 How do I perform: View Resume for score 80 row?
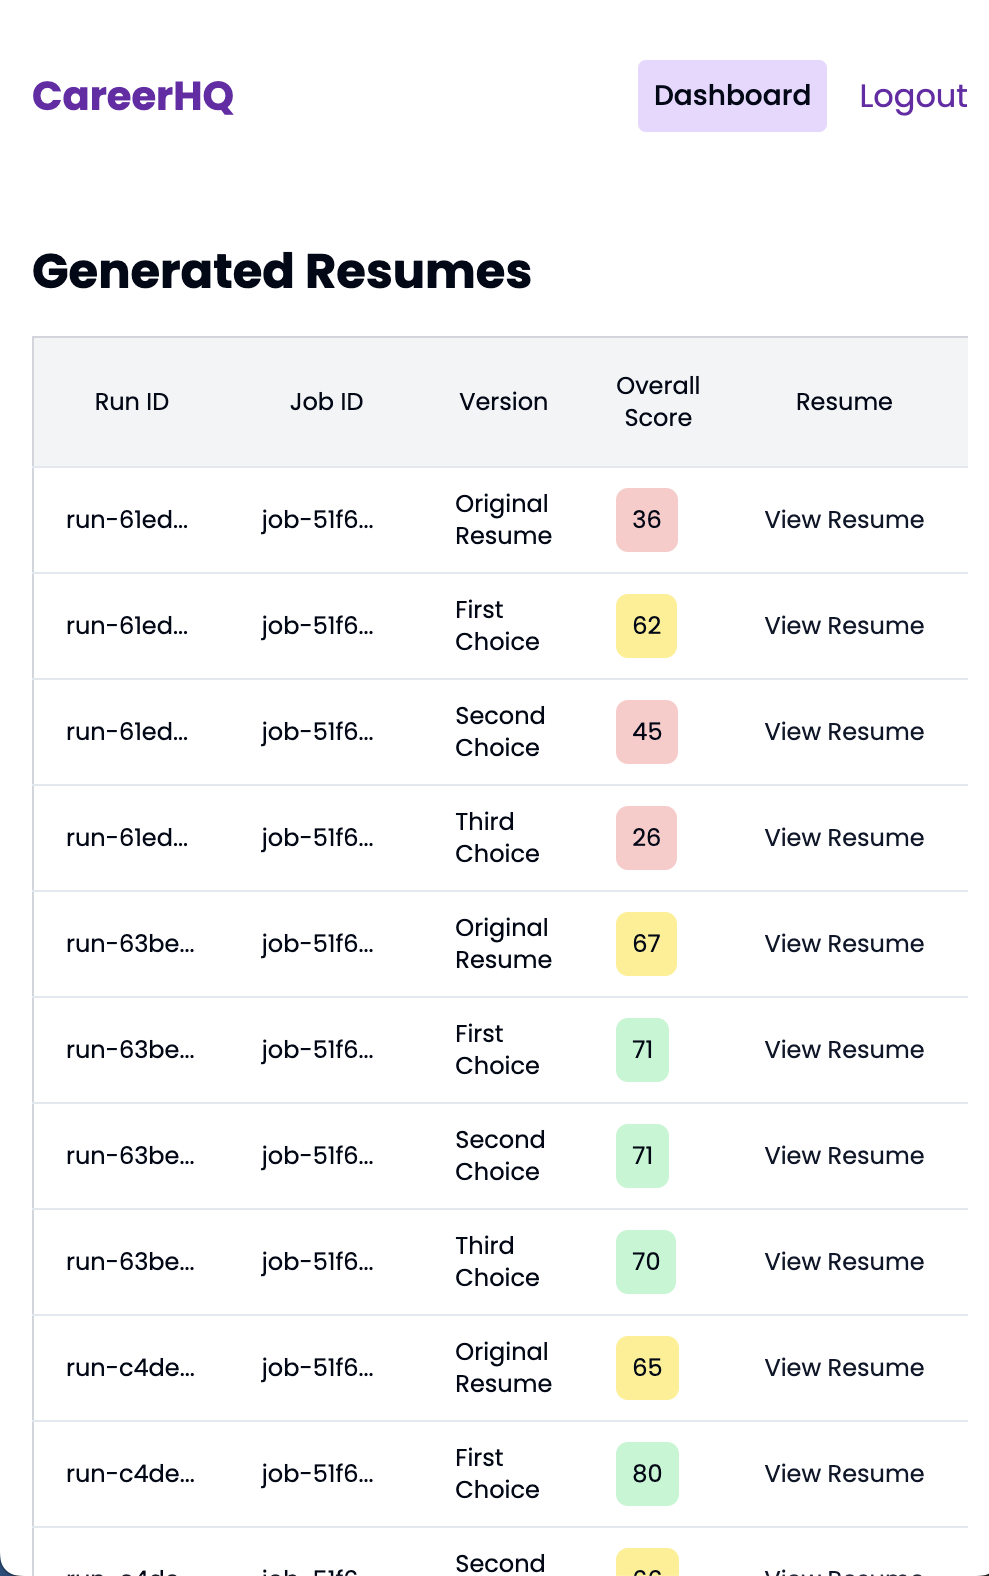844,1474
